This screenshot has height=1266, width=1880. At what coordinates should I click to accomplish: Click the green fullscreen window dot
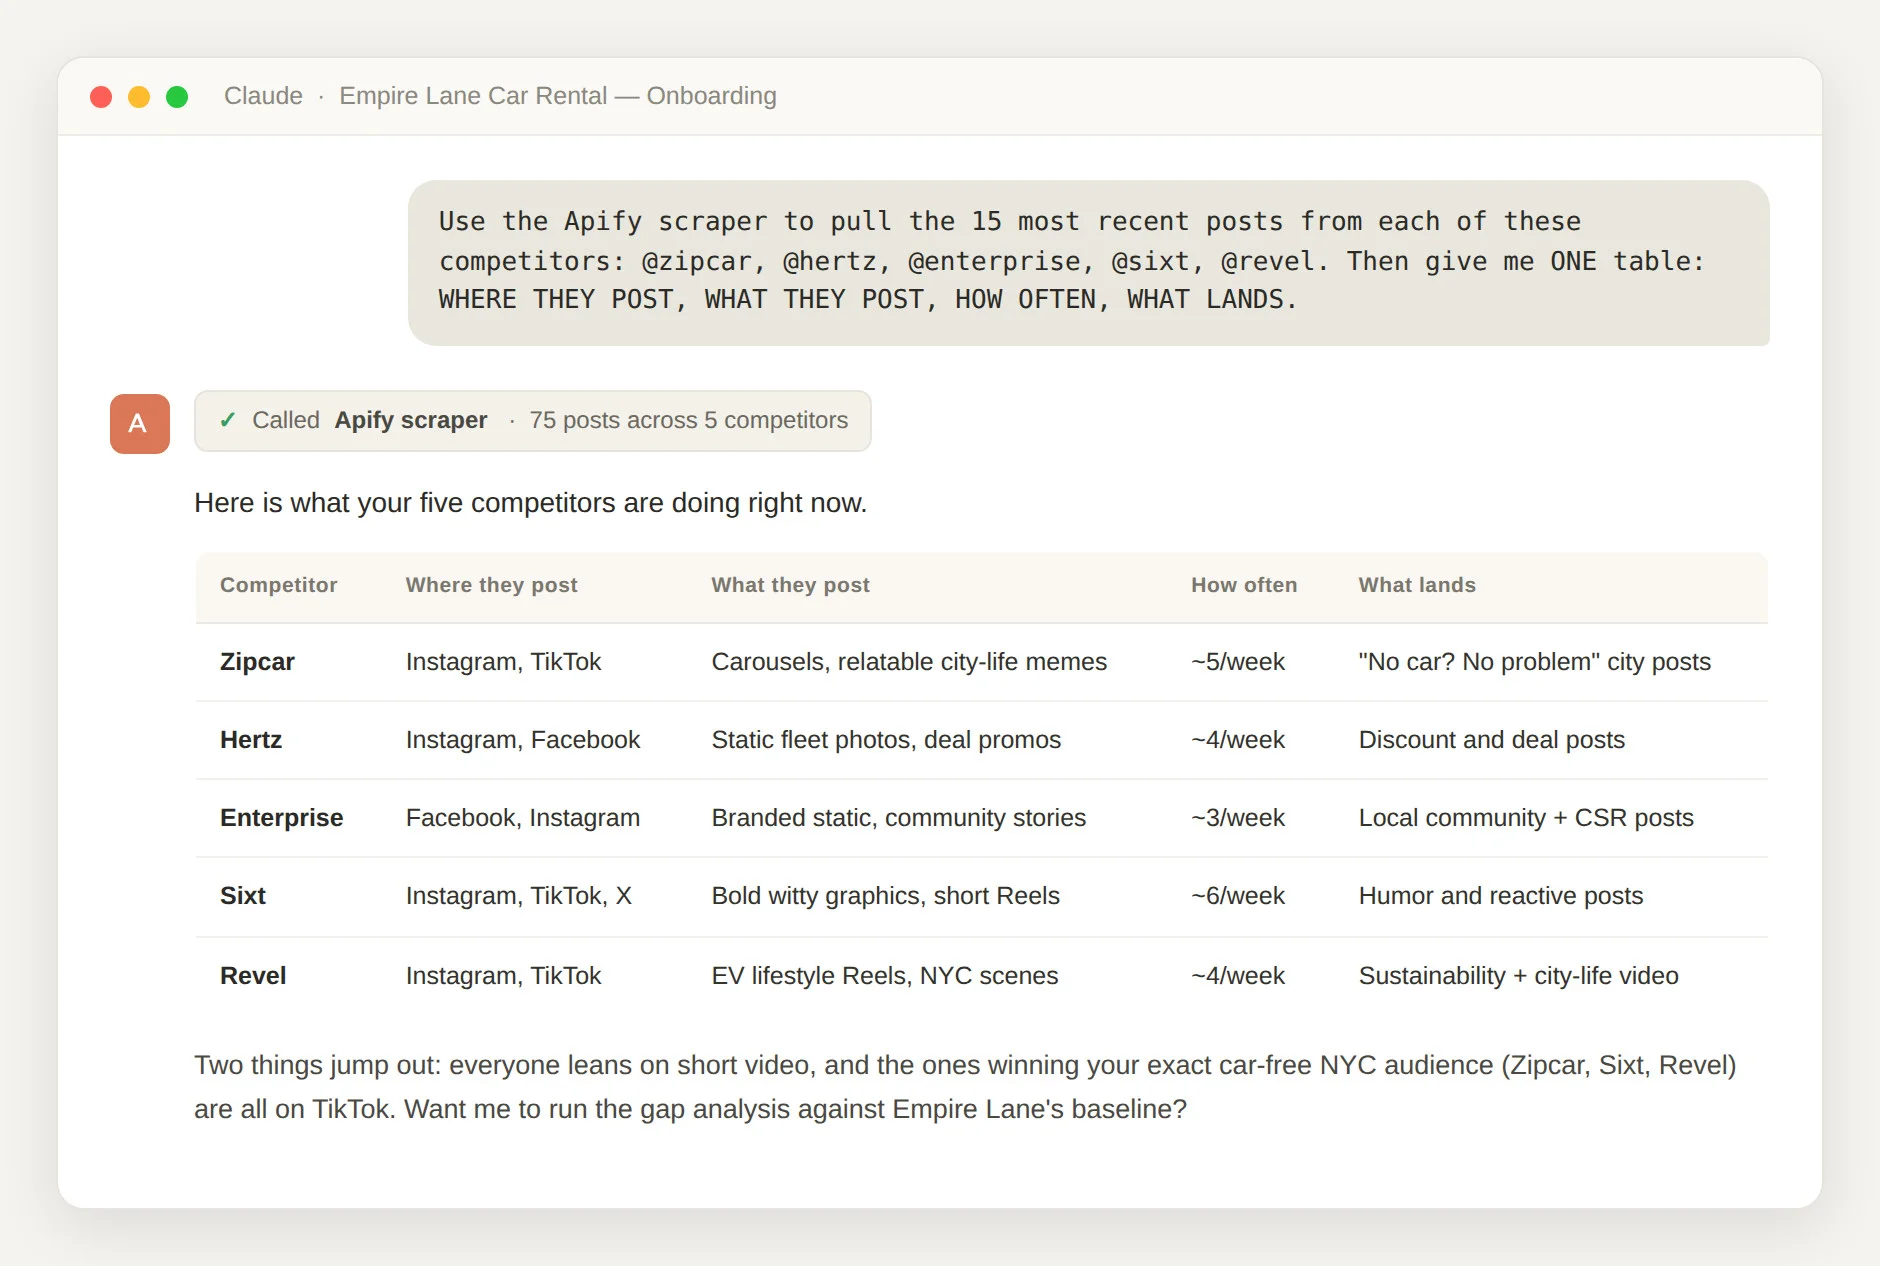pos(177,97)
